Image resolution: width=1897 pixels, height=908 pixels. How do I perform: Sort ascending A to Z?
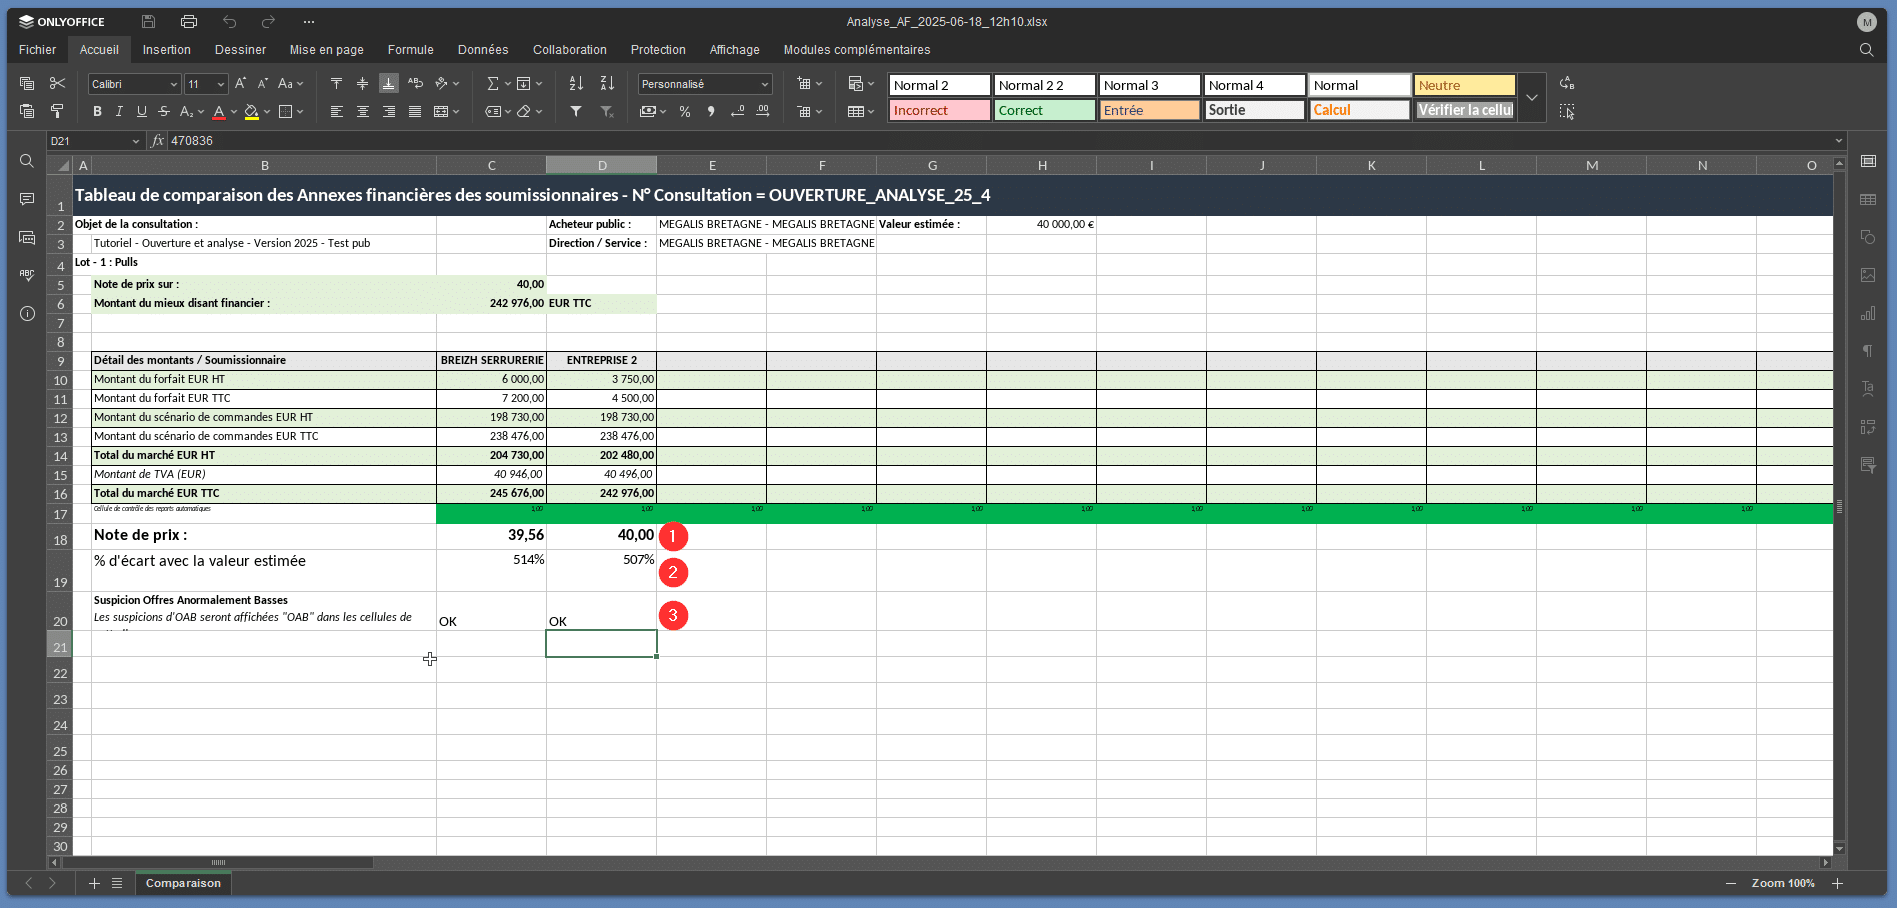pos(575,84)
